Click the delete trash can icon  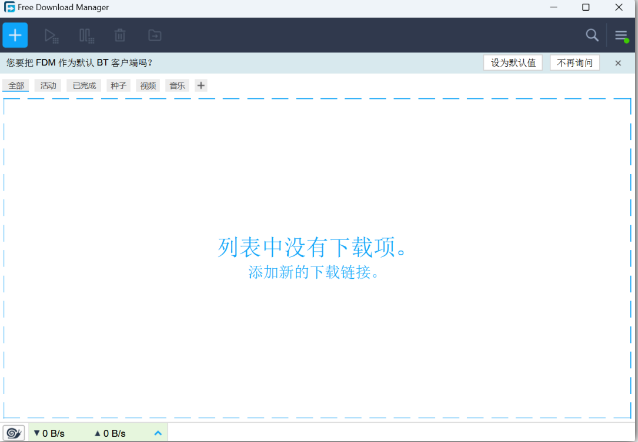click(120, 35)
